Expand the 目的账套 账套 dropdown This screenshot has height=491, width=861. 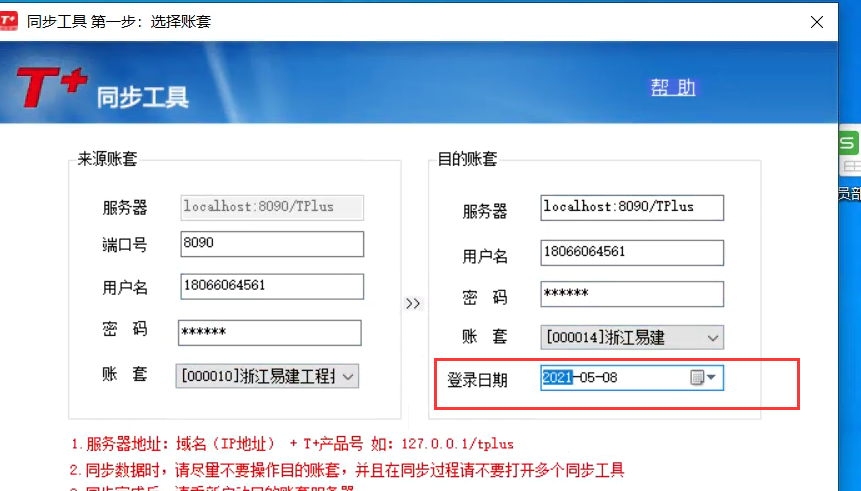tap(713, 338)
